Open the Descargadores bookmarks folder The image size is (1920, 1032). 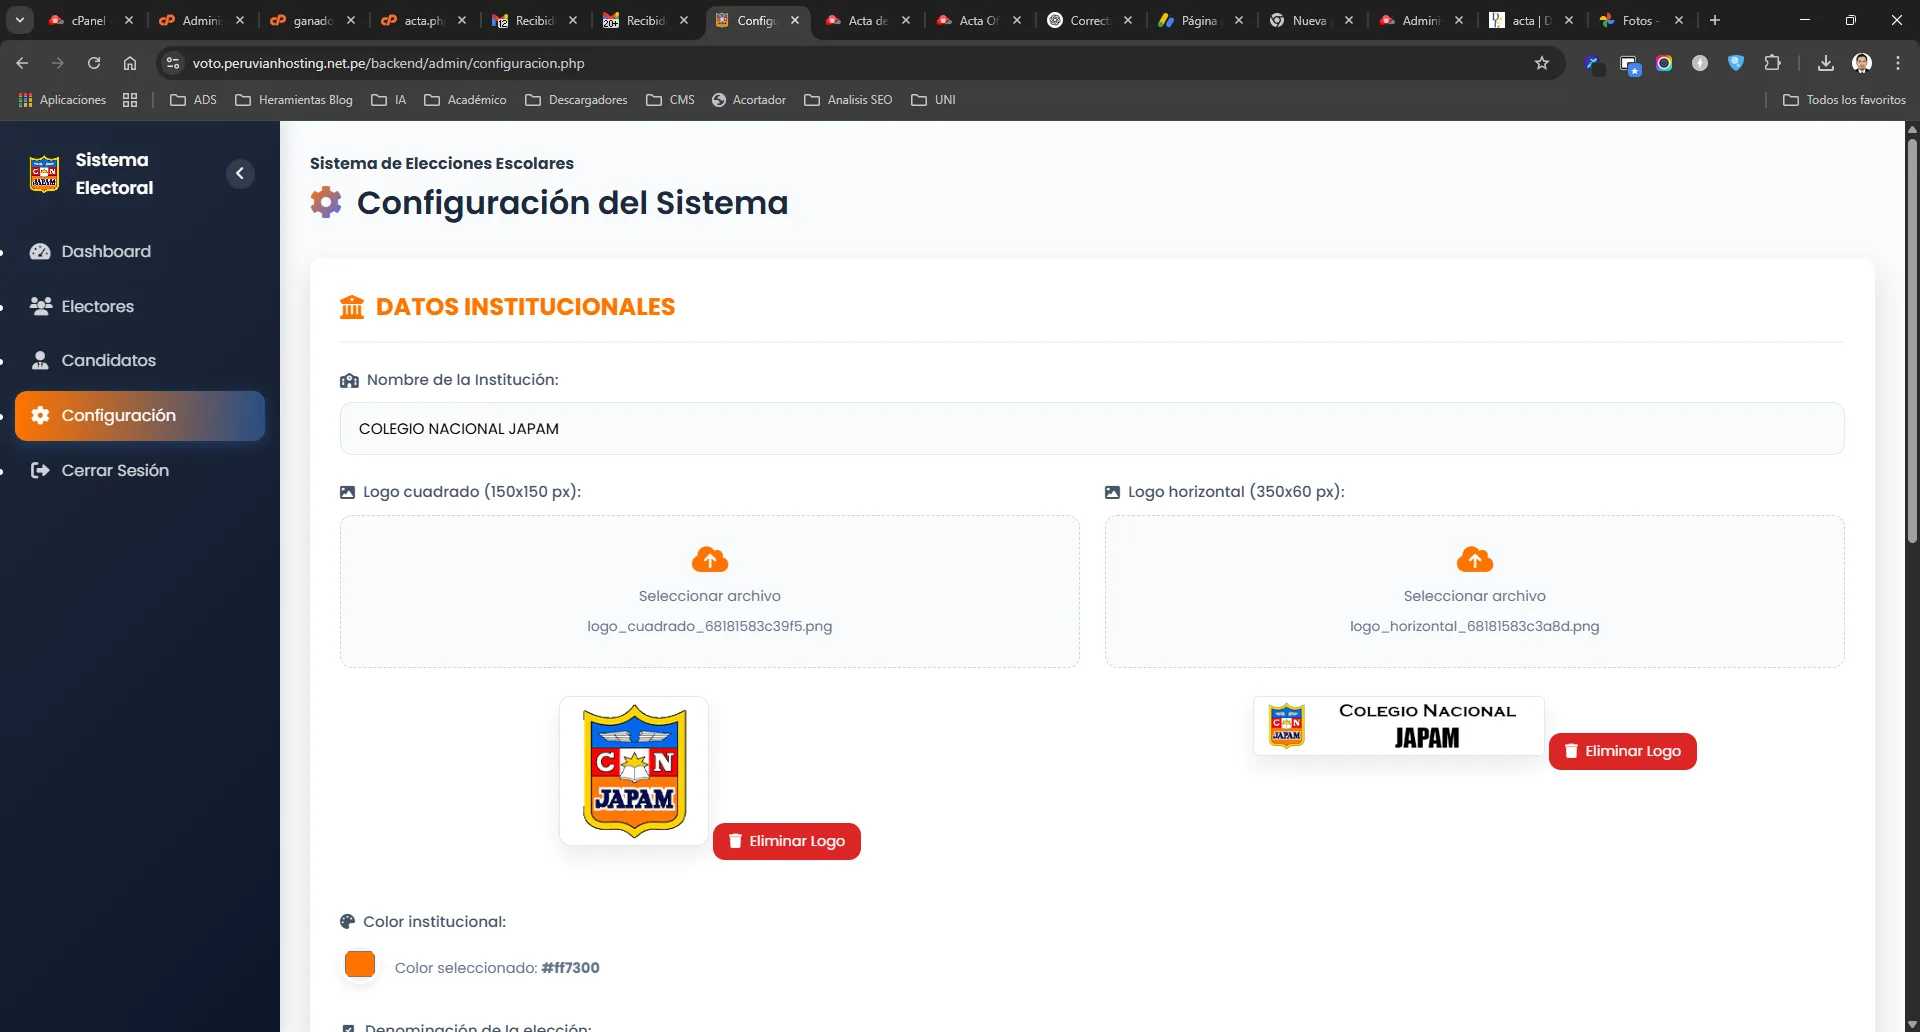[576, 100]
